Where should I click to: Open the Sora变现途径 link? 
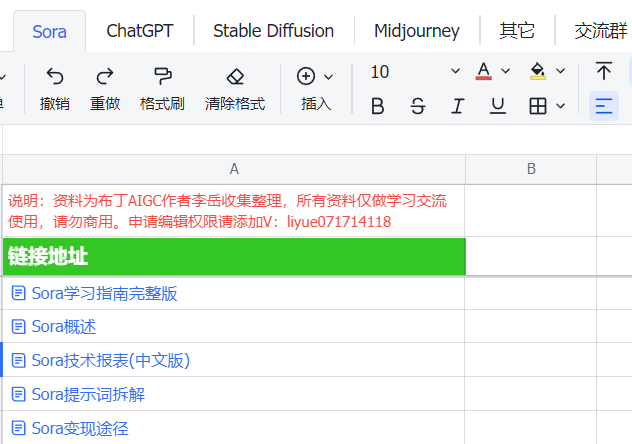pyautogui.click(x=80, y=428)
